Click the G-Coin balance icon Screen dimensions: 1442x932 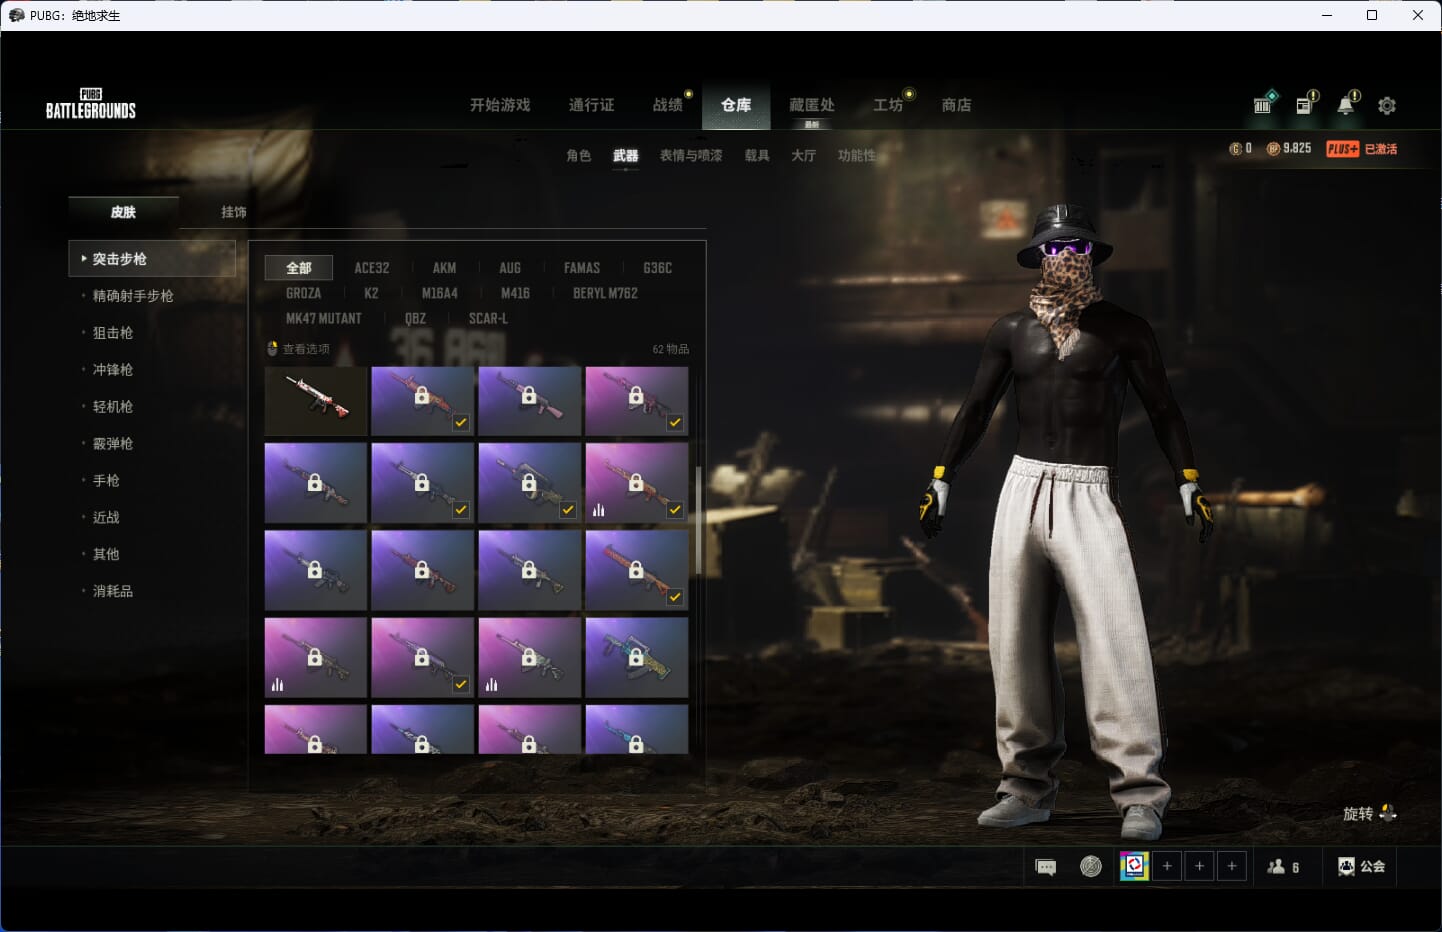[x=1236, y=149]
